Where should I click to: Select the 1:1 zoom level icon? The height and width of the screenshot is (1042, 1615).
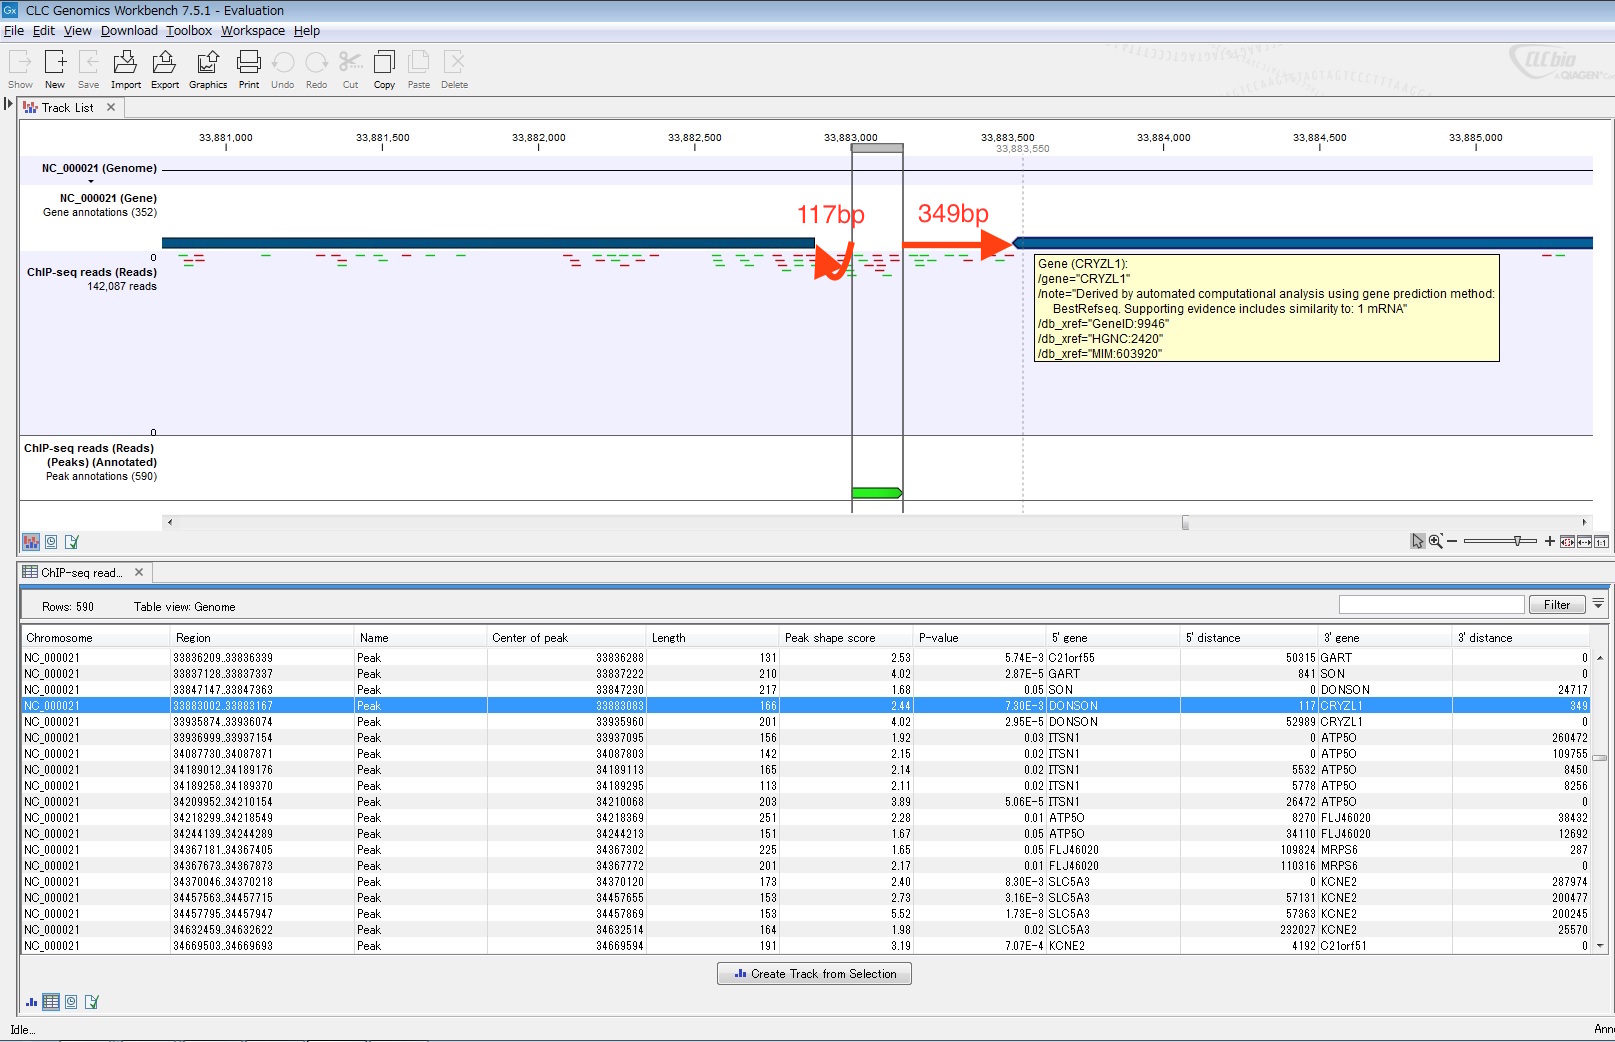1602,541
